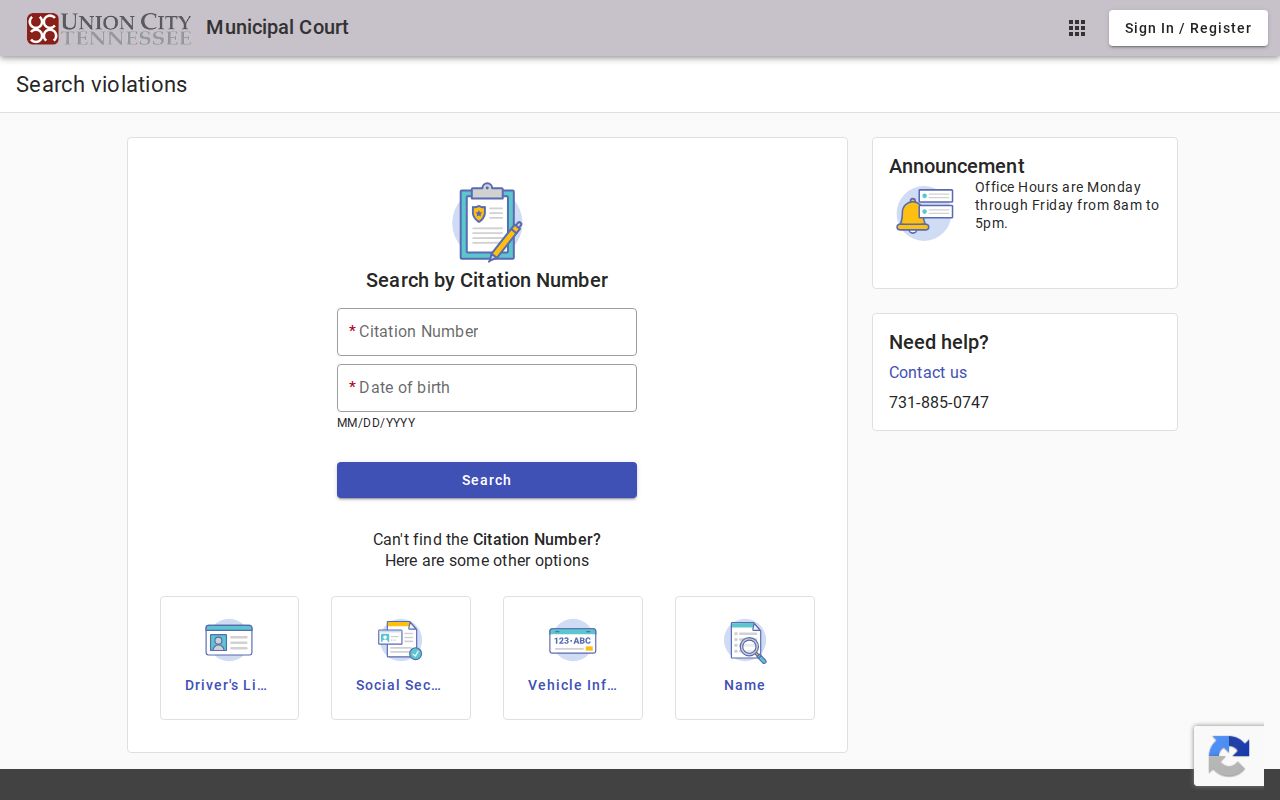Choose the Social Security search icon

[x=400, y=640]
